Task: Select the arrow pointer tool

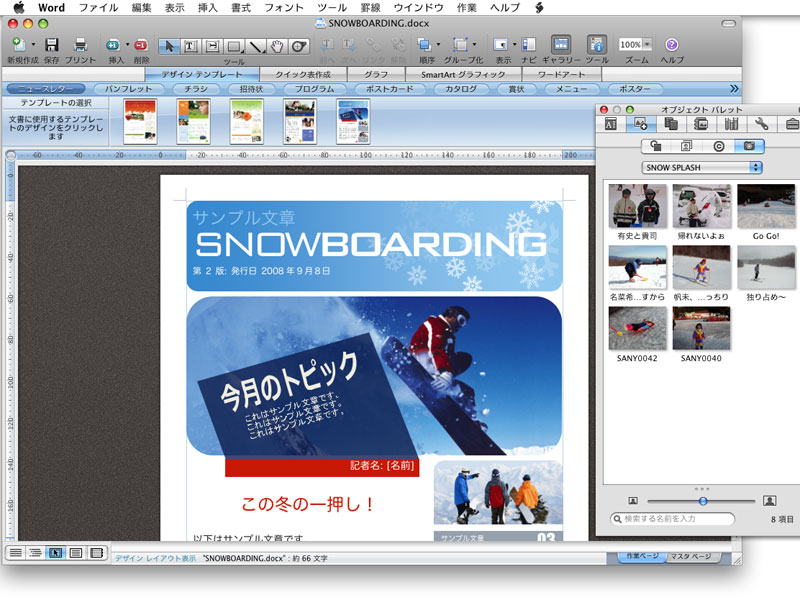Action: 169,46
